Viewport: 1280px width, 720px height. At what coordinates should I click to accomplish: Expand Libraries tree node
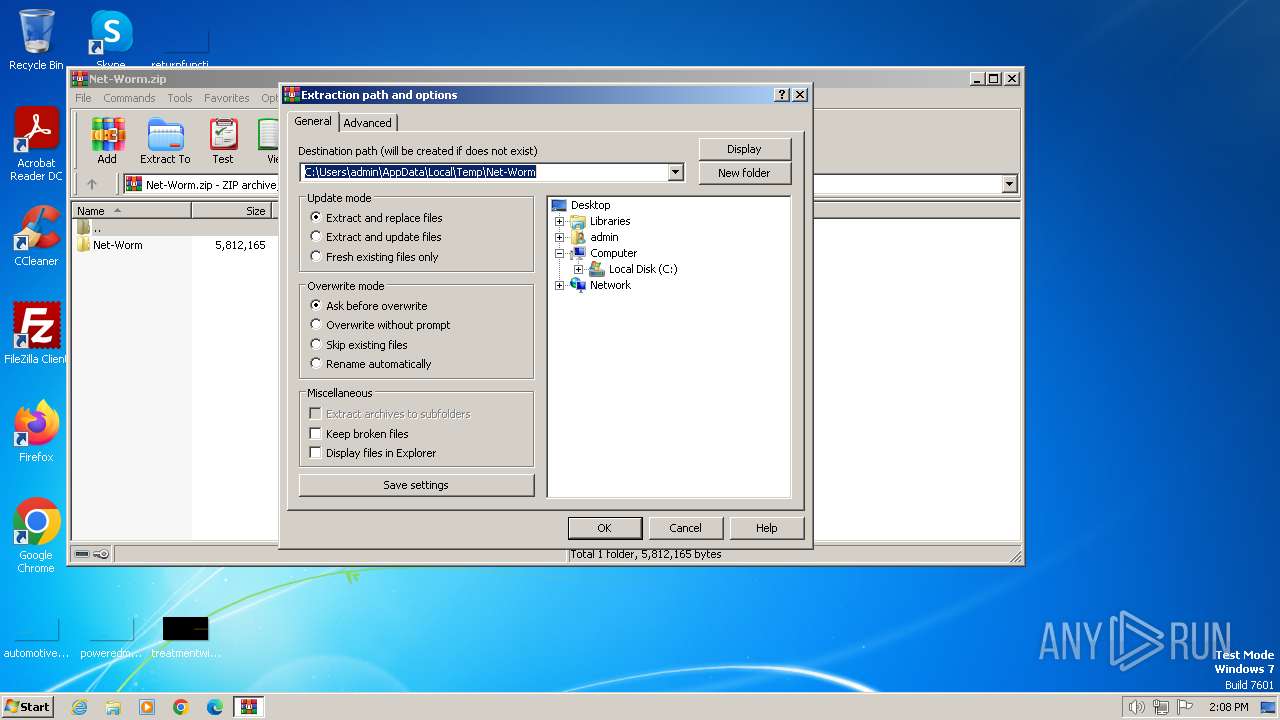pyautogui.click(x=560, y=221)
